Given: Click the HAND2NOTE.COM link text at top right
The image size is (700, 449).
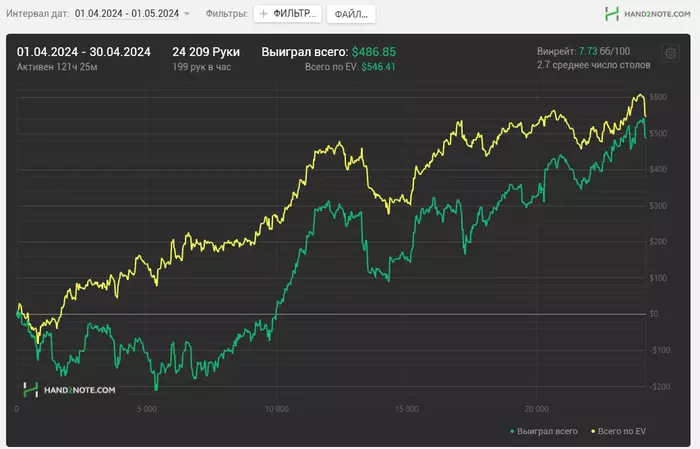Looking at the screenshot, I should coord(659,14).
